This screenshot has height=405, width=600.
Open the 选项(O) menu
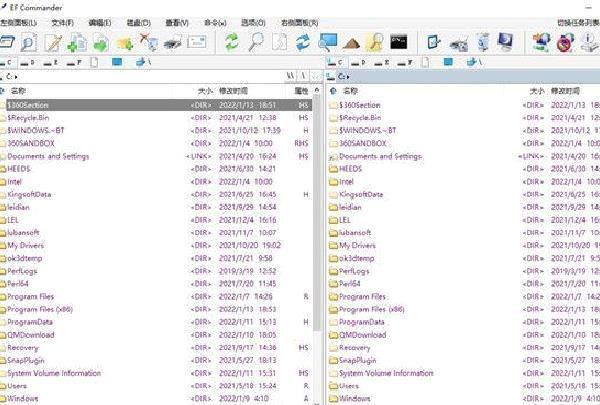click(253, 23)
